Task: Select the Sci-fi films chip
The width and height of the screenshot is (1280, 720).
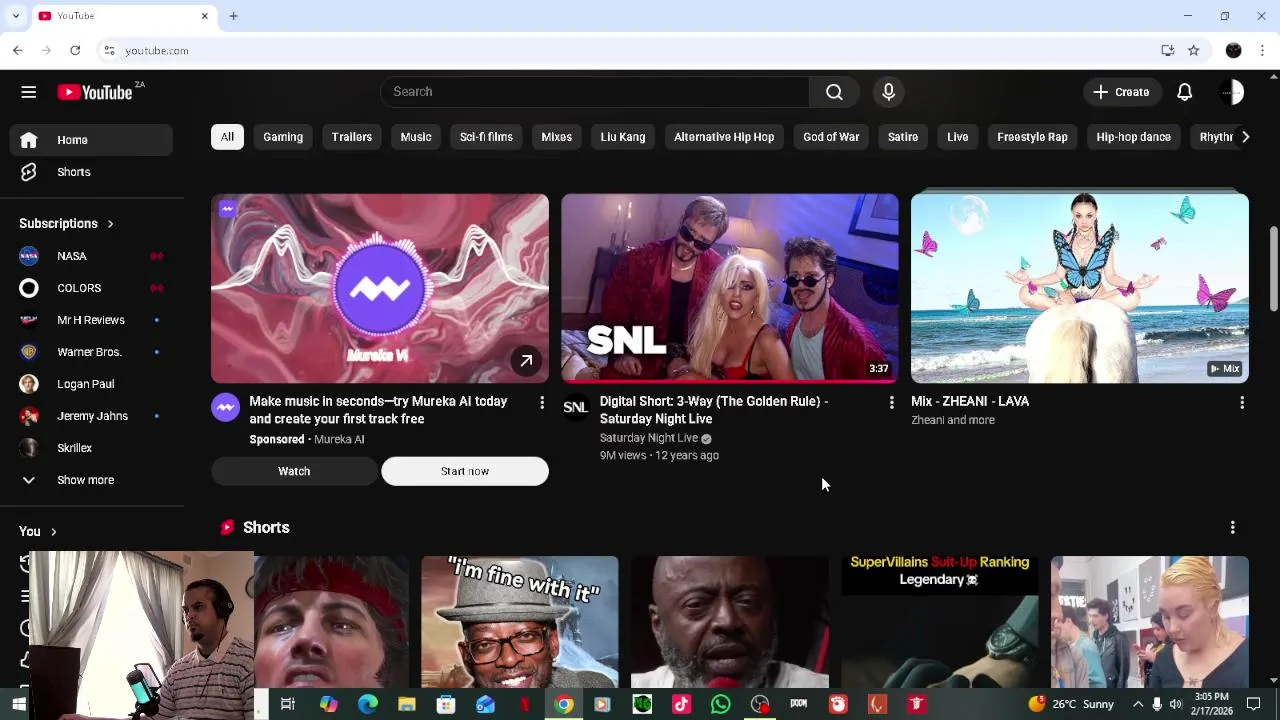Action: [x=486, y=137]
